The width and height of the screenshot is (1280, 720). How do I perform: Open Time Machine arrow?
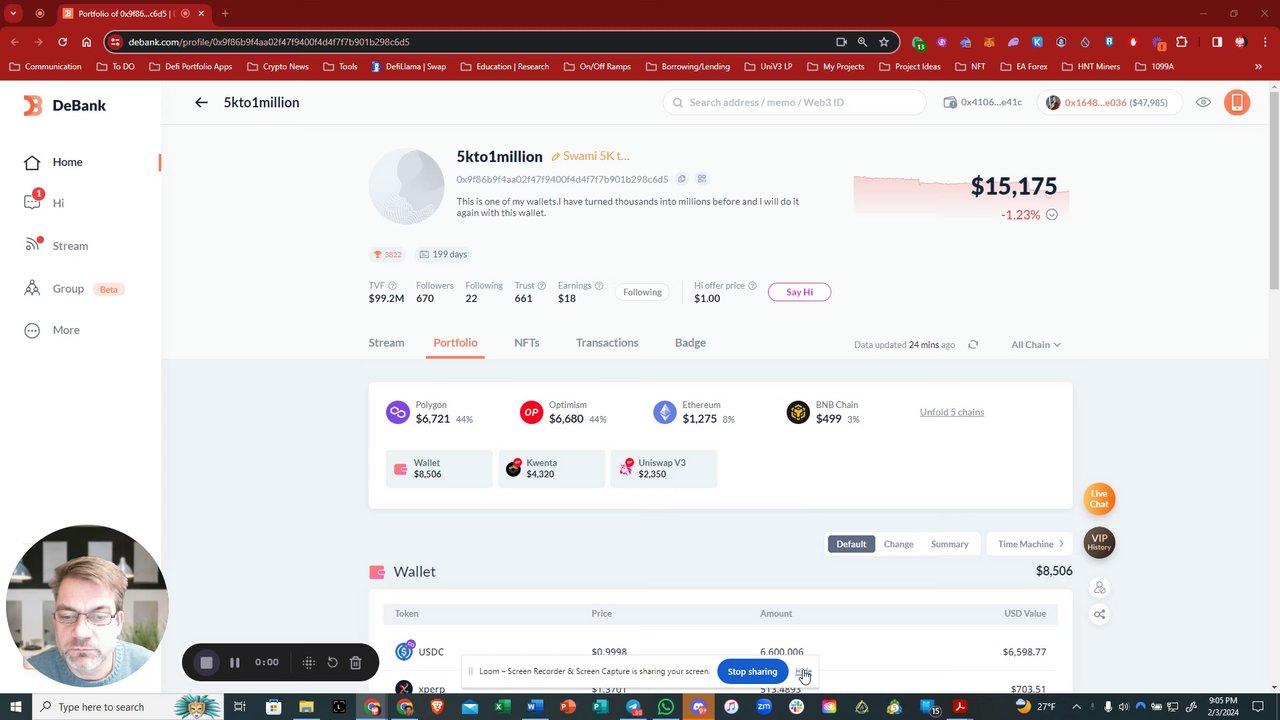click(1030, 544)
